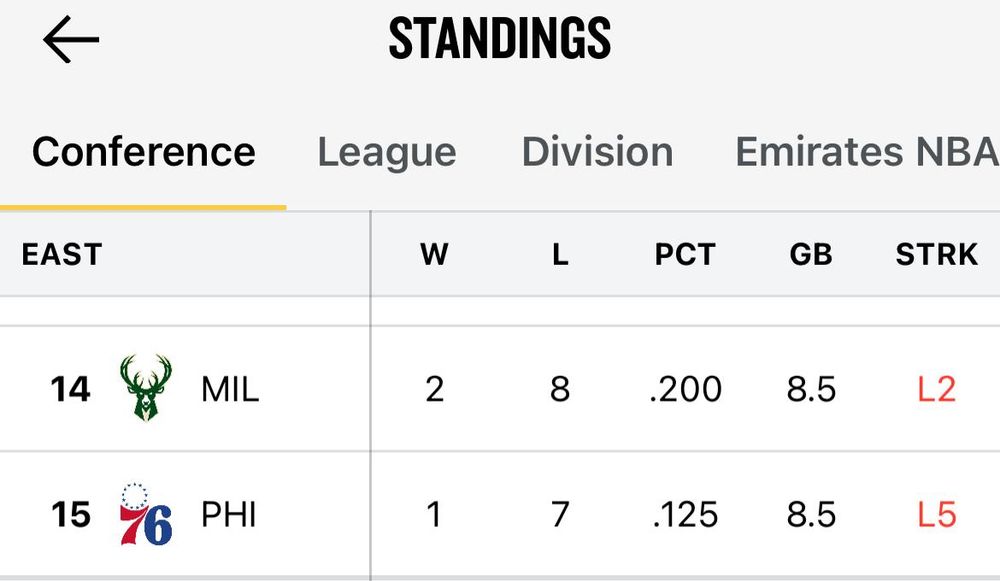
Task: Select the Emirates NBA tab
Action: click(x=864, y=152)
